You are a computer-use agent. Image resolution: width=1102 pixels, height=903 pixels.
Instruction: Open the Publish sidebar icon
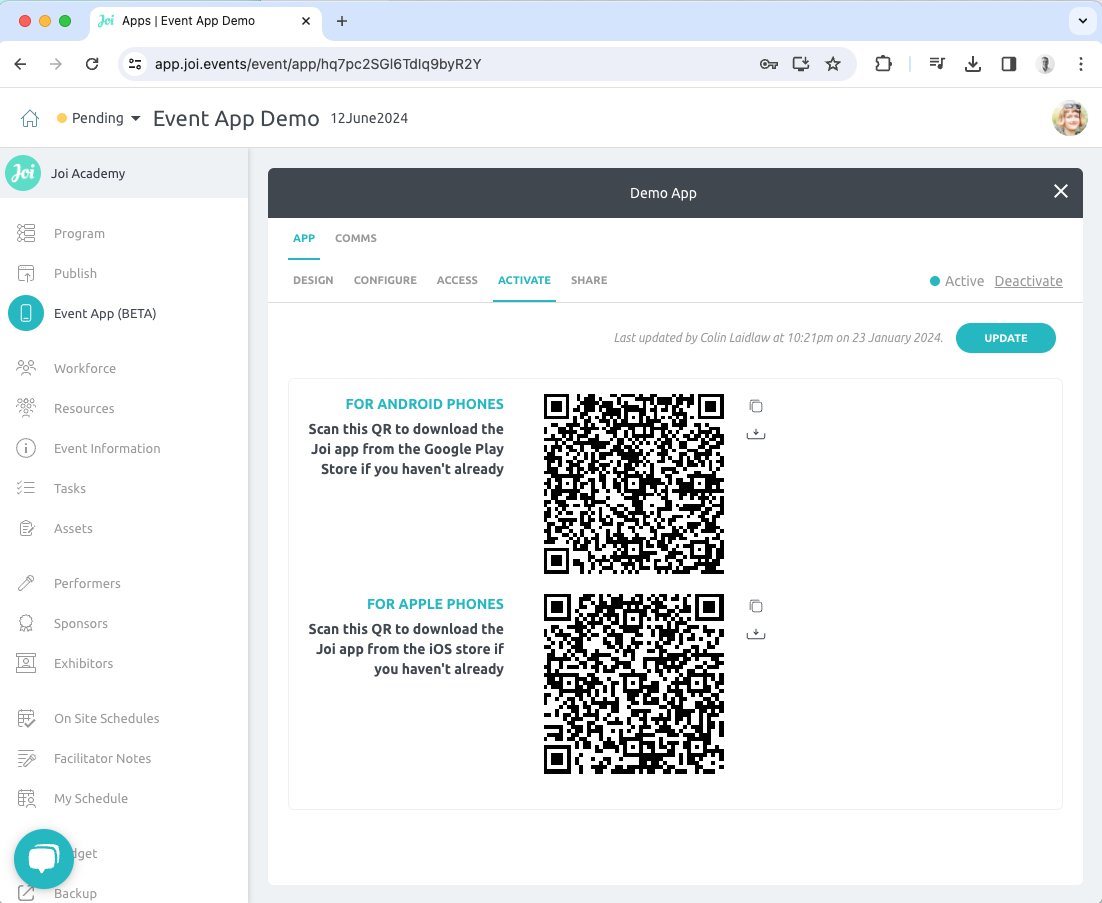pos(26,273)
